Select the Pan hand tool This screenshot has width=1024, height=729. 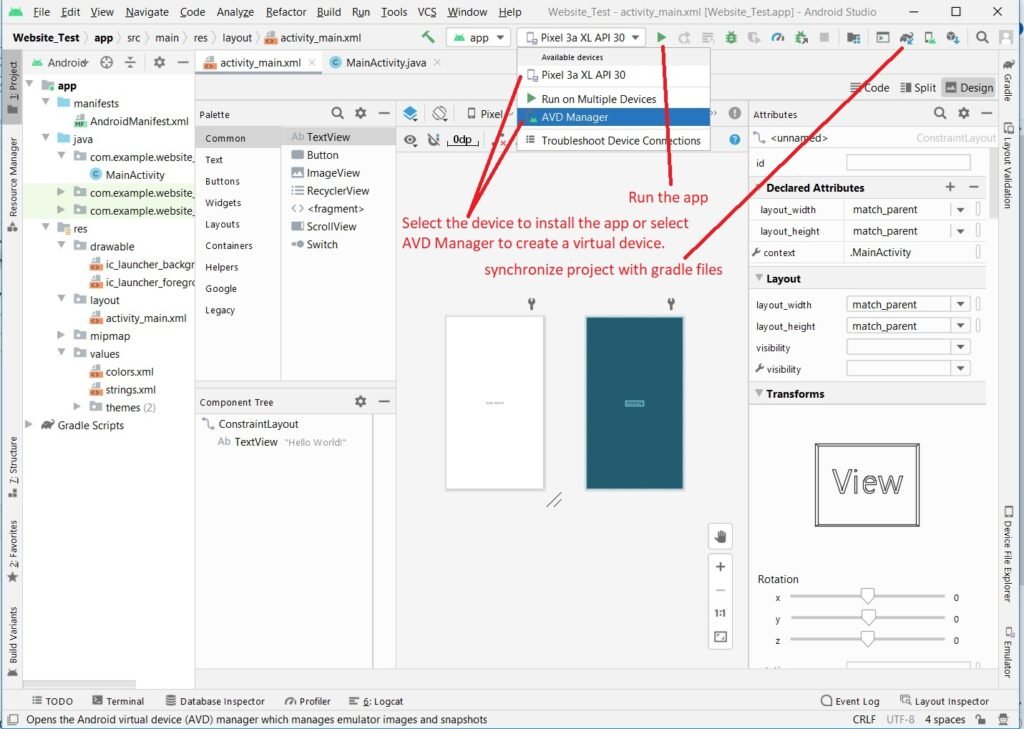coord(720,537)
